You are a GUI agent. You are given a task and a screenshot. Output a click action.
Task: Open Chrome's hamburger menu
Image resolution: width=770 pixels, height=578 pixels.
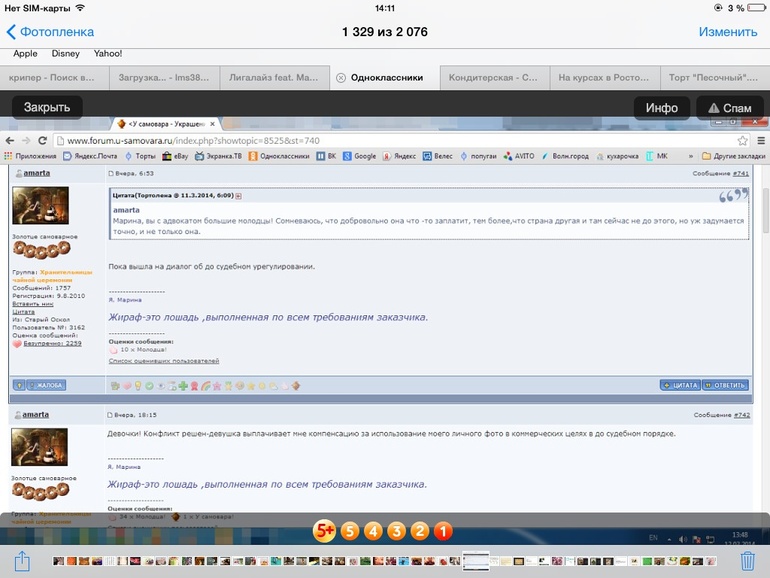point(761,141)
